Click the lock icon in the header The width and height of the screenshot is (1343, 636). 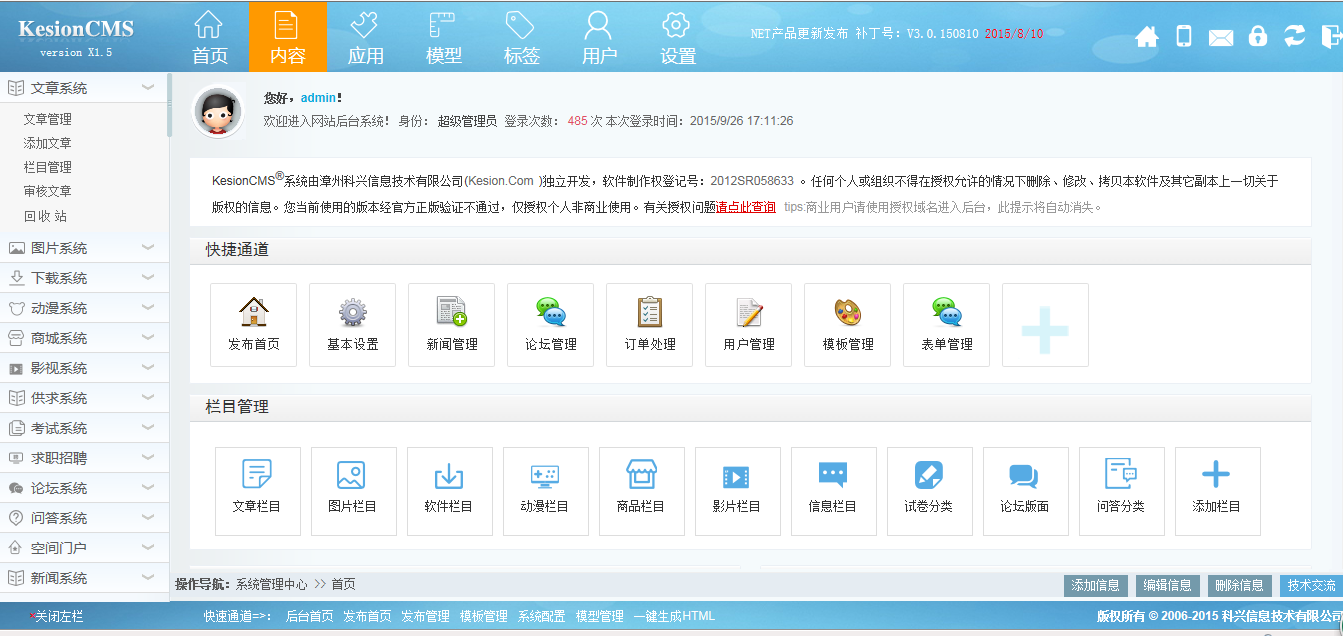point(1257,37)
